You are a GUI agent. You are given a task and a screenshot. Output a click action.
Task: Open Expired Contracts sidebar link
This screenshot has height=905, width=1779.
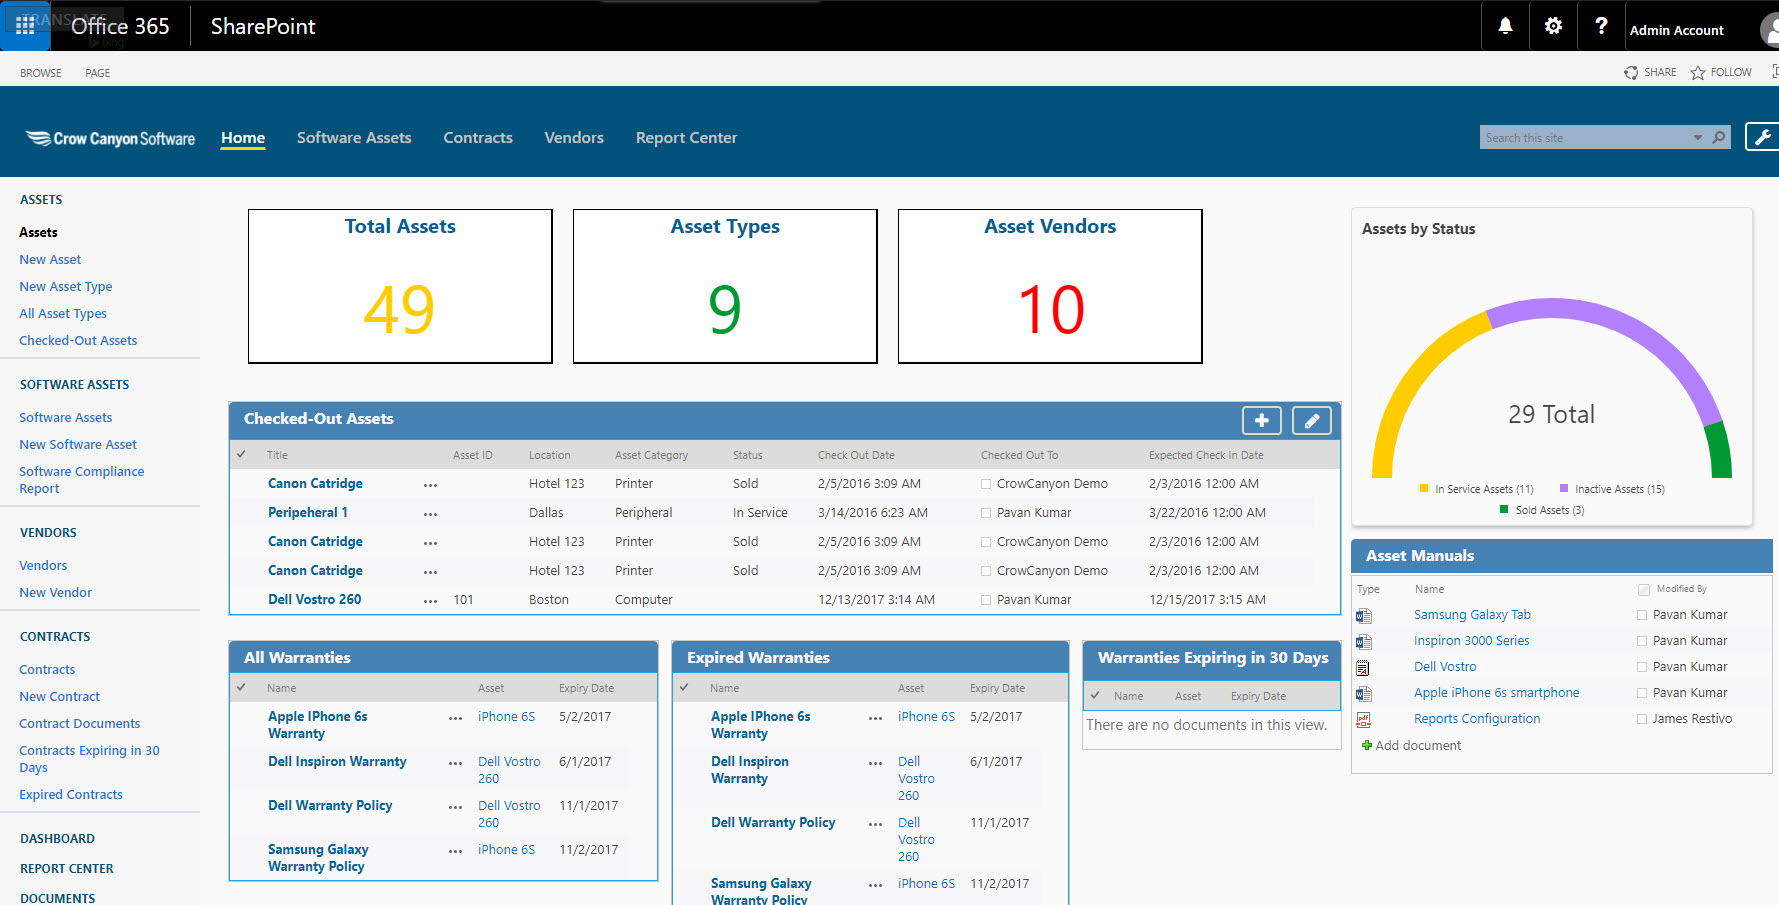pos(71,794)
